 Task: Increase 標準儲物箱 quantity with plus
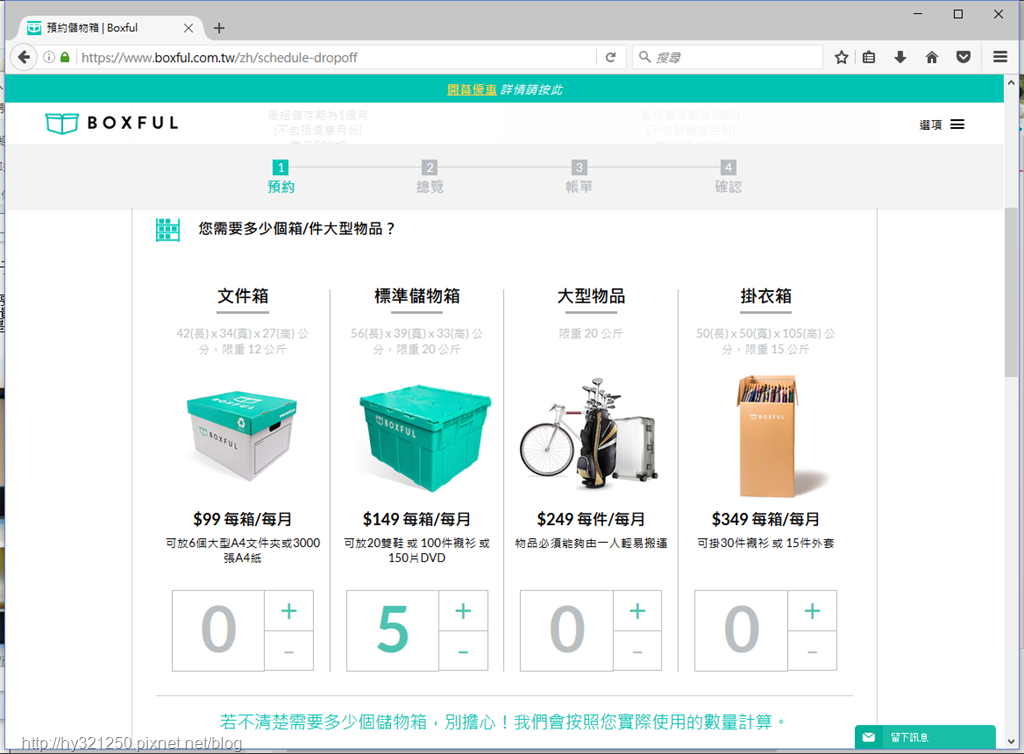pos(463,611)
